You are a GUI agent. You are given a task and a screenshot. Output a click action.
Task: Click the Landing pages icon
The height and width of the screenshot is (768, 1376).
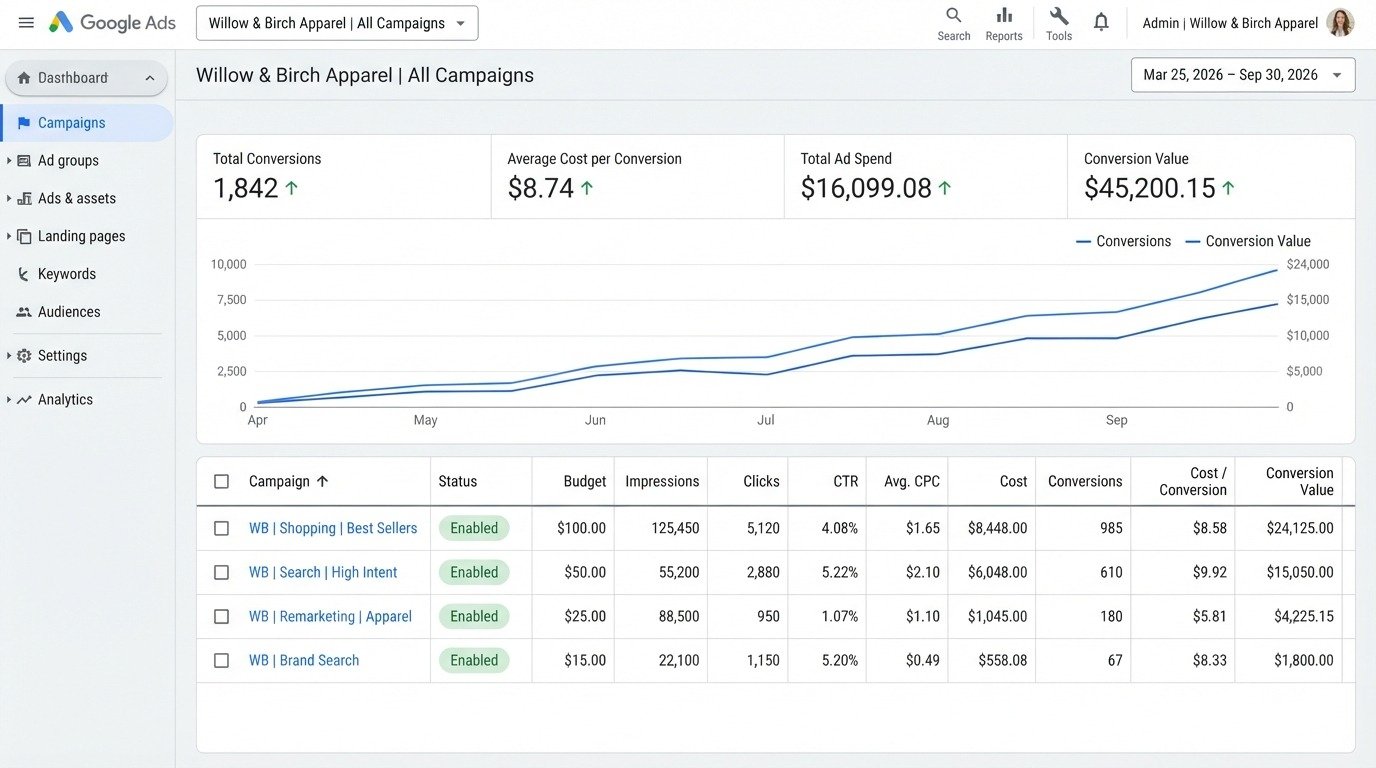point(24,237)
